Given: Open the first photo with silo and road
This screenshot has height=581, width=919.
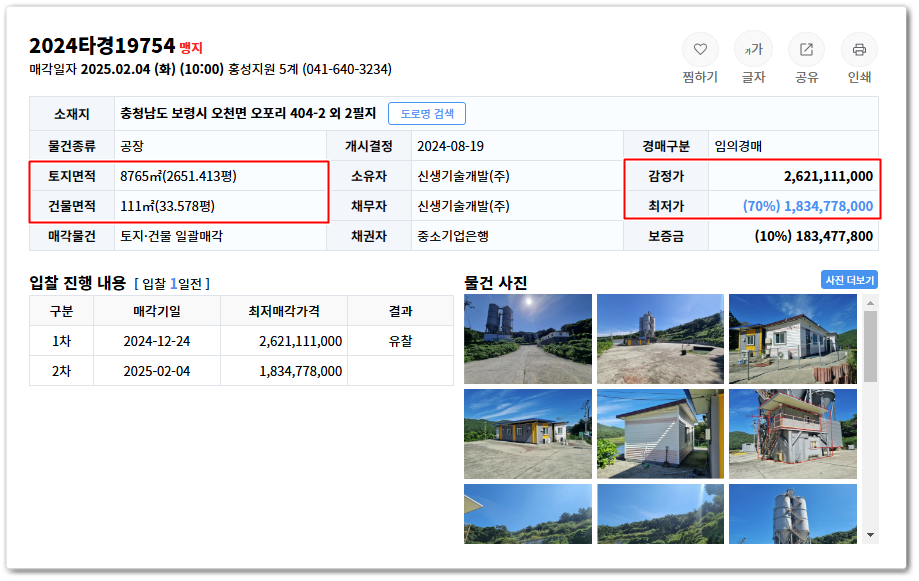Looking at the screenshot, I should pyautogui.click(x=528, y=339).
